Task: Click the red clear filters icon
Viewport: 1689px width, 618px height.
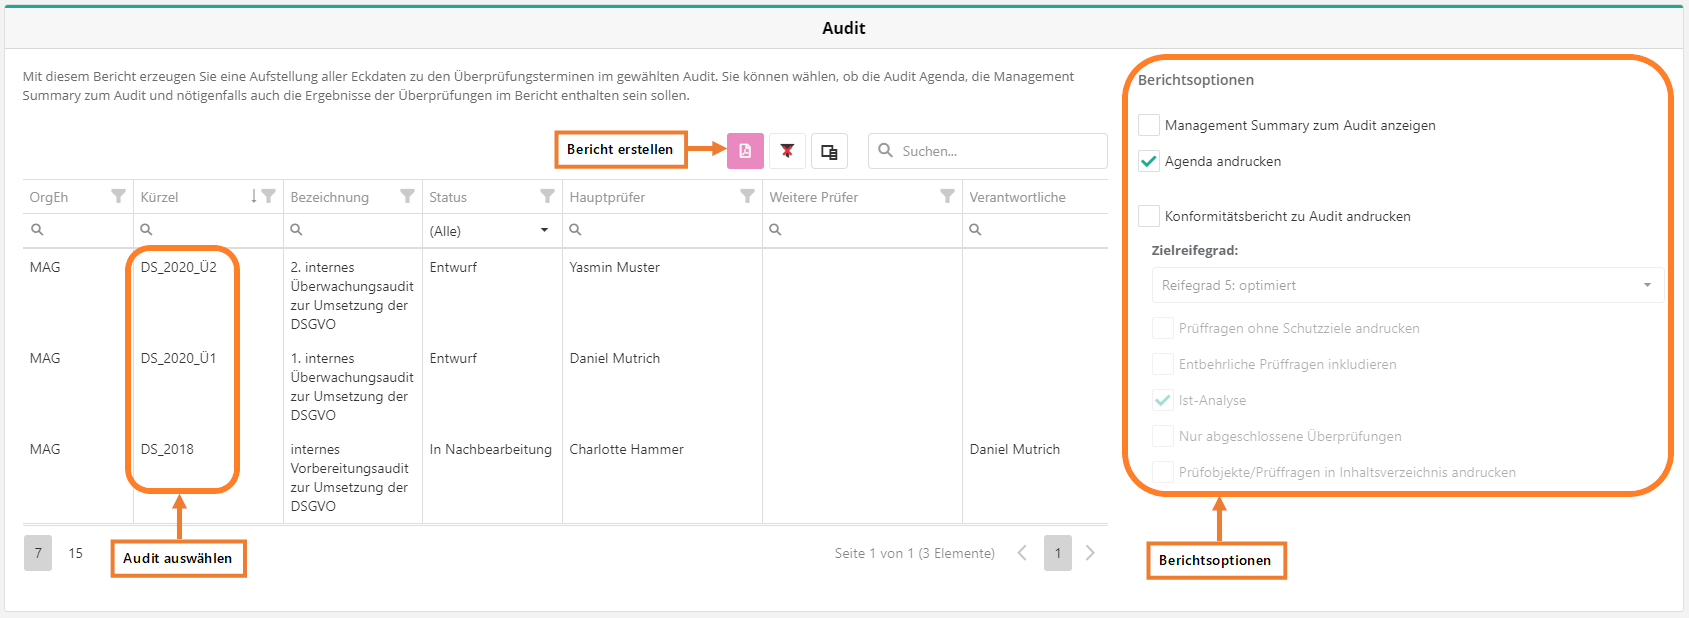Action: click(787, 151)
